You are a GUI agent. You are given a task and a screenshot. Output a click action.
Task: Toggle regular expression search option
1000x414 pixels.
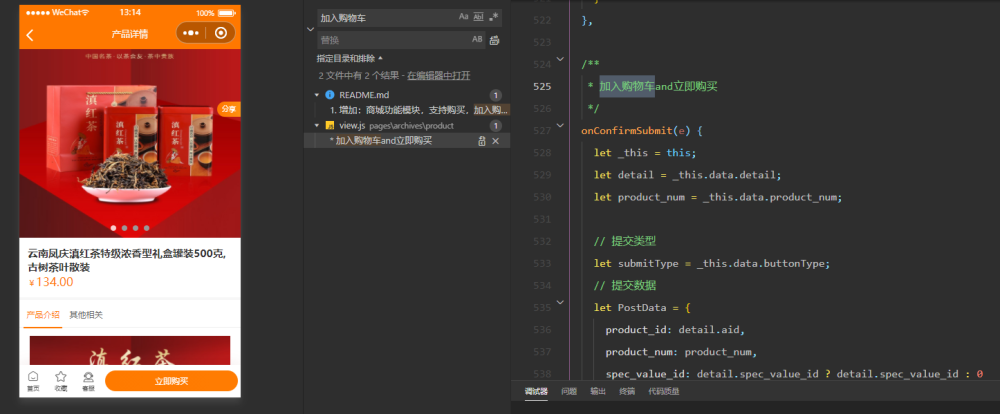[x=494, y=17]
